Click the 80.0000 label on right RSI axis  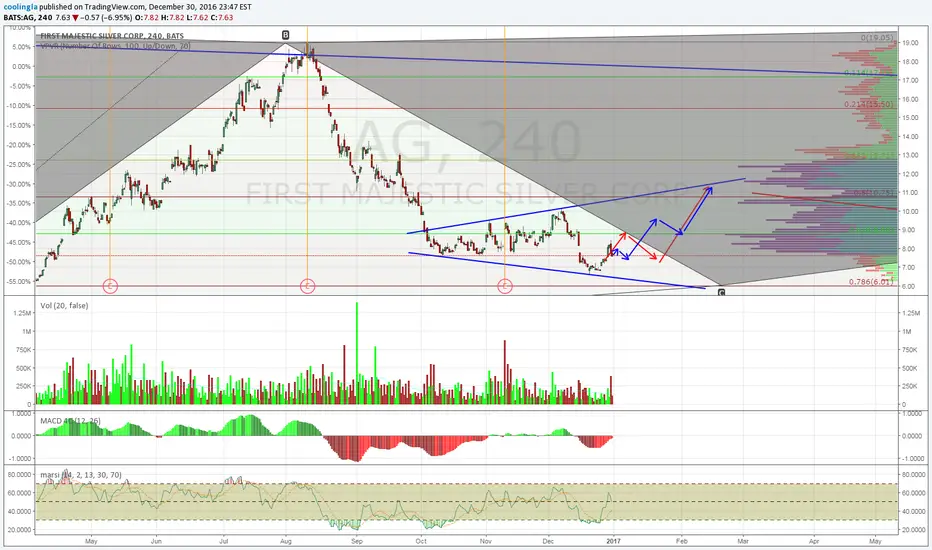(x=914, y=474)
